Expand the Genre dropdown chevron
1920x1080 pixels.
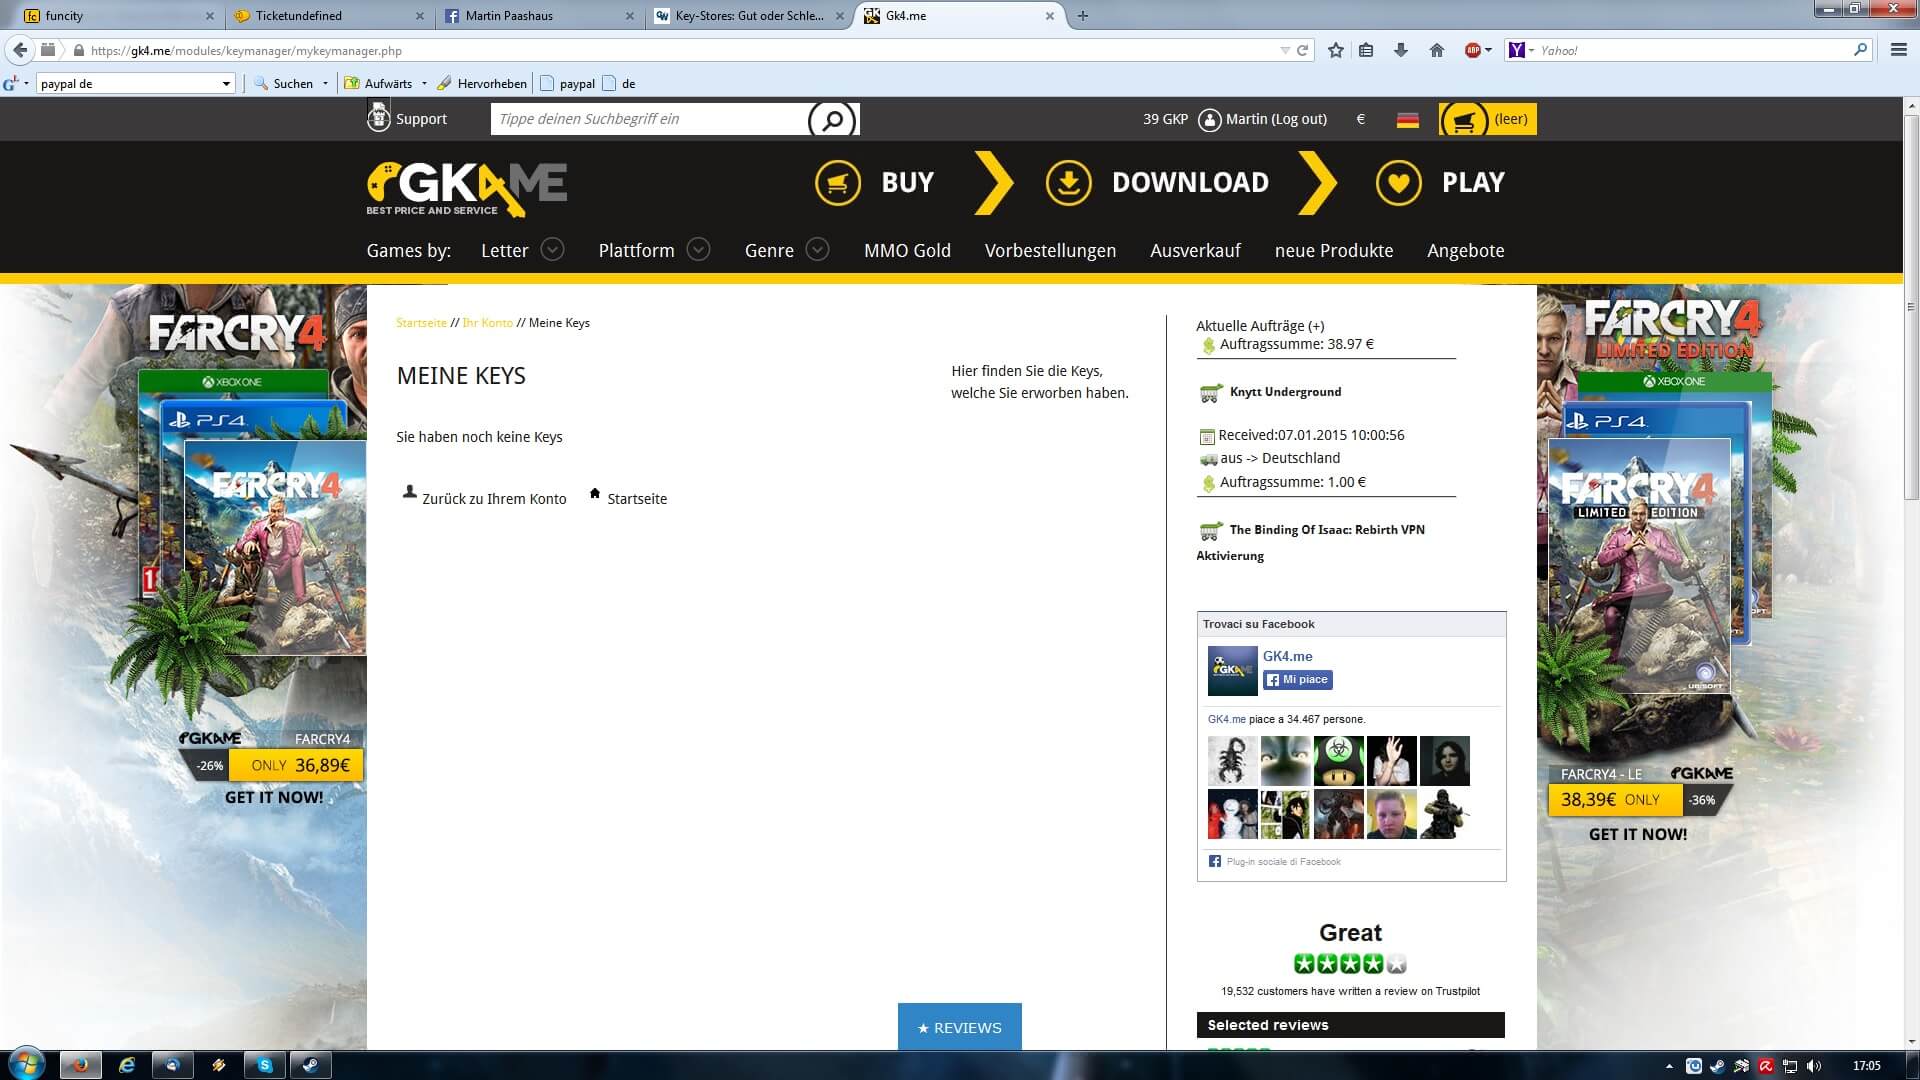817,249
